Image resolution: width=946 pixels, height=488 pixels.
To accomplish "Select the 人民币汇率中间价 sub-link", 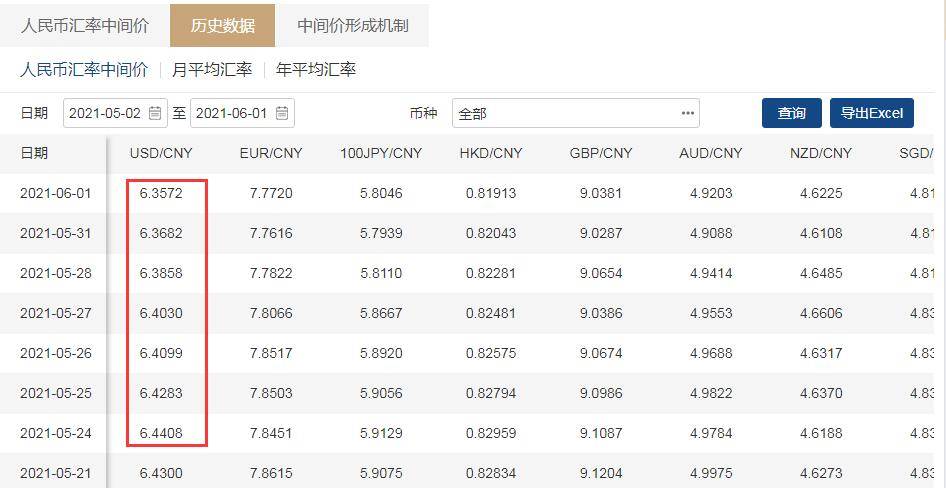I will [x=85, y=70].
